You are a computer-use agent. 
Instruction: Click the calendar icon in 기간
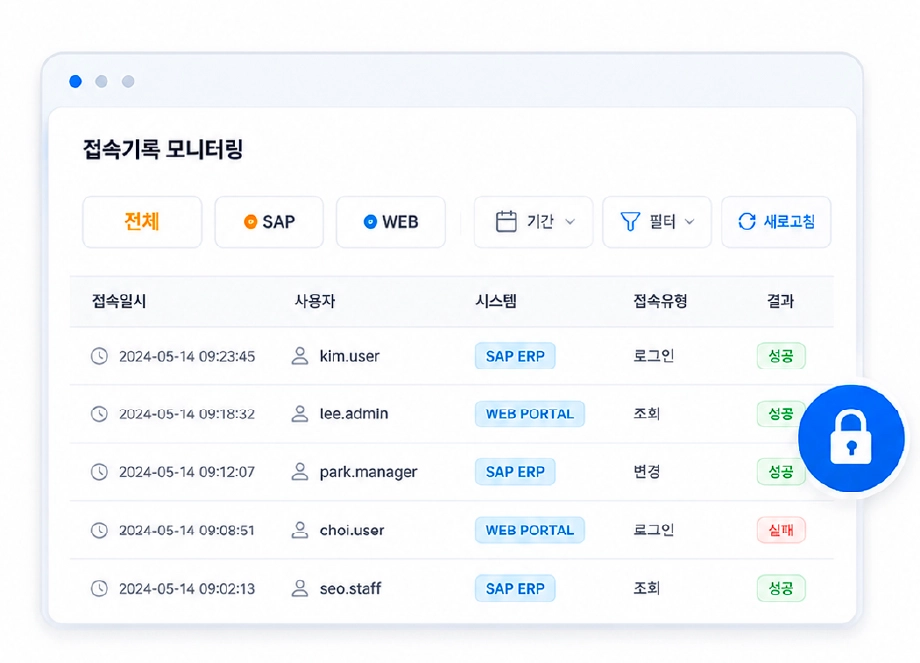(506, 221)
